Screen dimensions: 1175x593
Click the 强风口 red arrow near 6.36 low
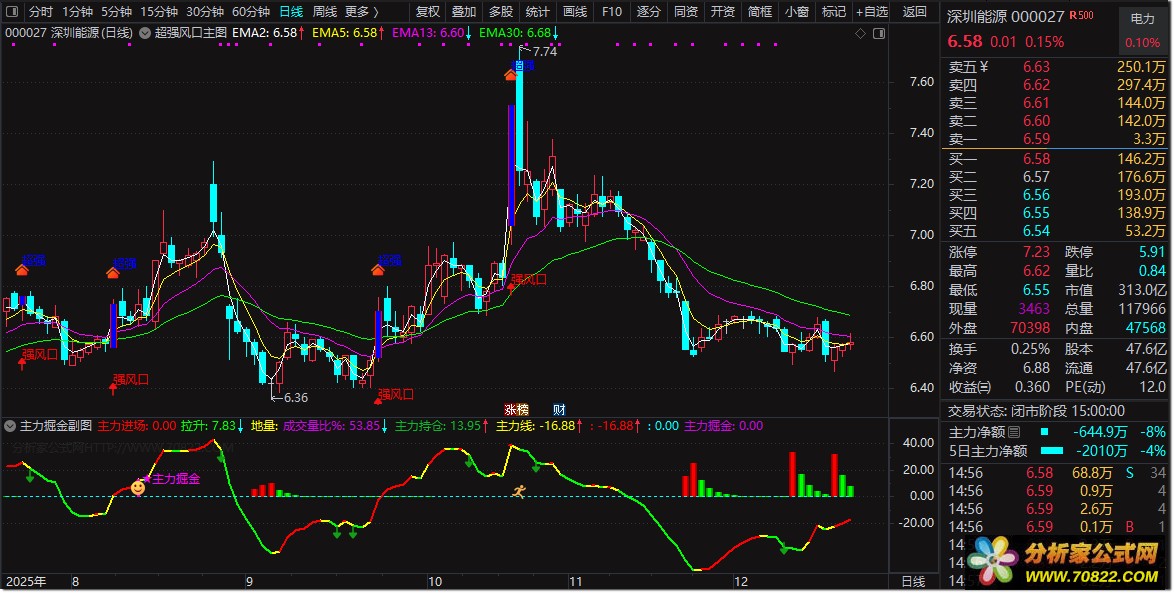coord(378,400)
